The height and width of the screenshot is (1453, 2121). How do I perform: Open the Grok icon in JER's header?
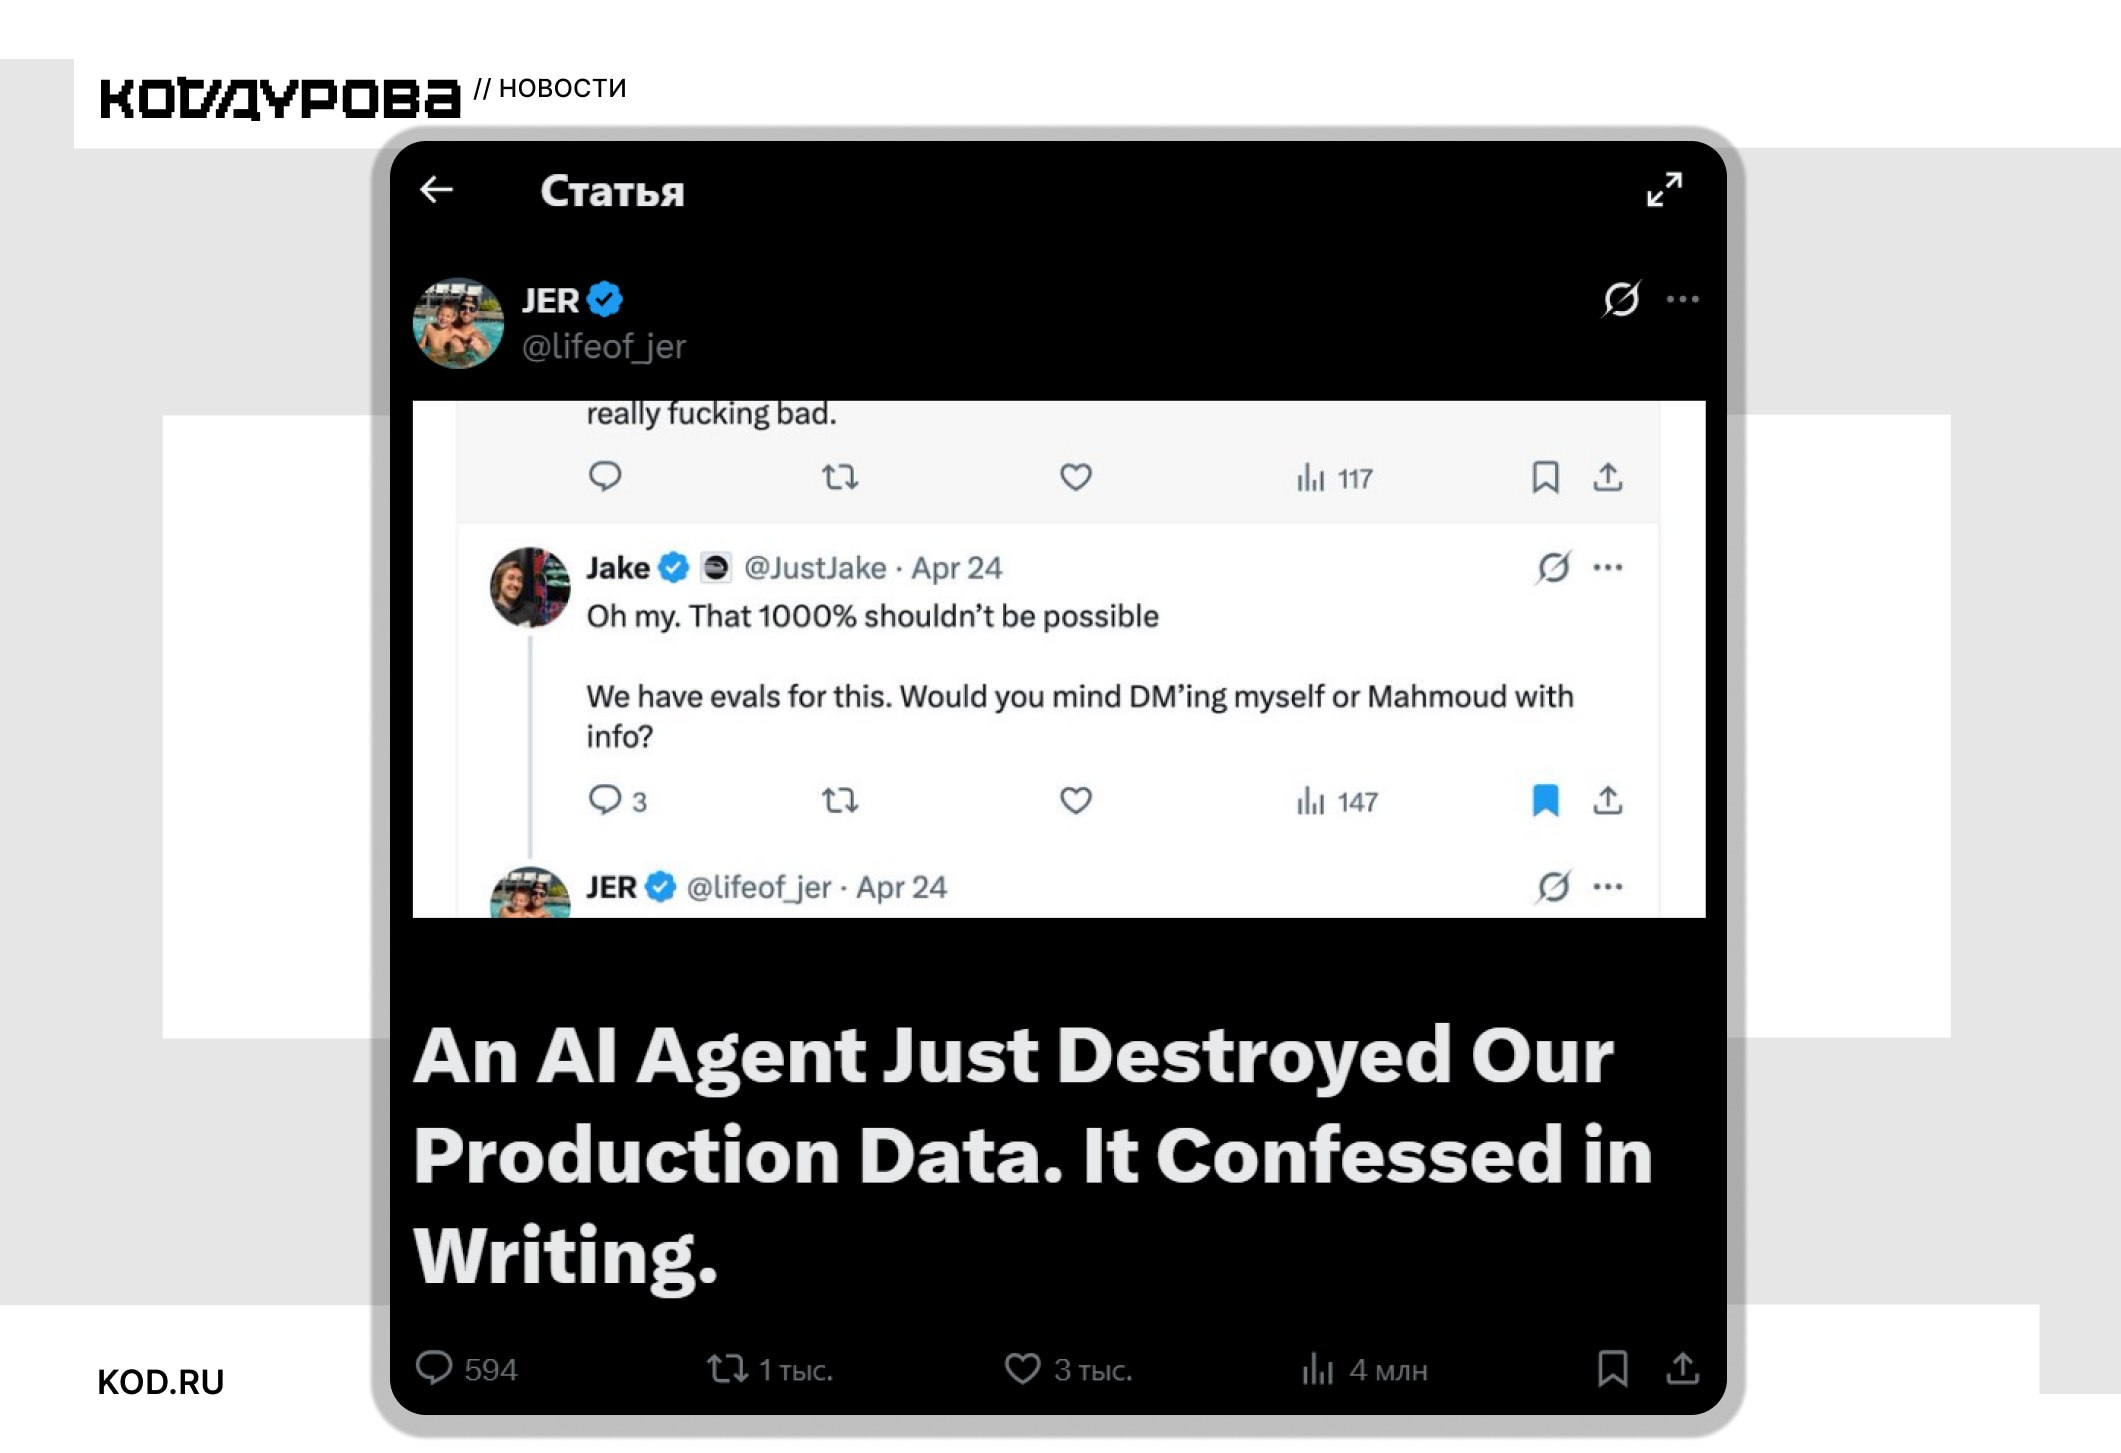pos(1620,299)
